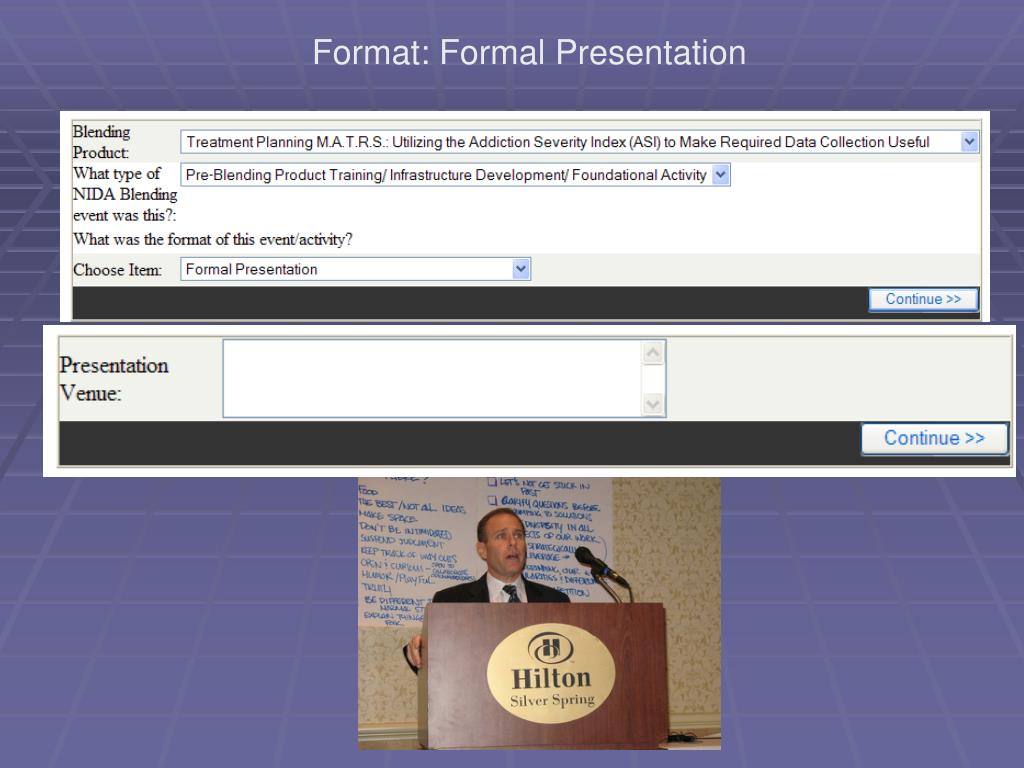Expand the Choose Item format dropdown arrow
This screenshot has width=1024, height=768.
pos(520,269)
